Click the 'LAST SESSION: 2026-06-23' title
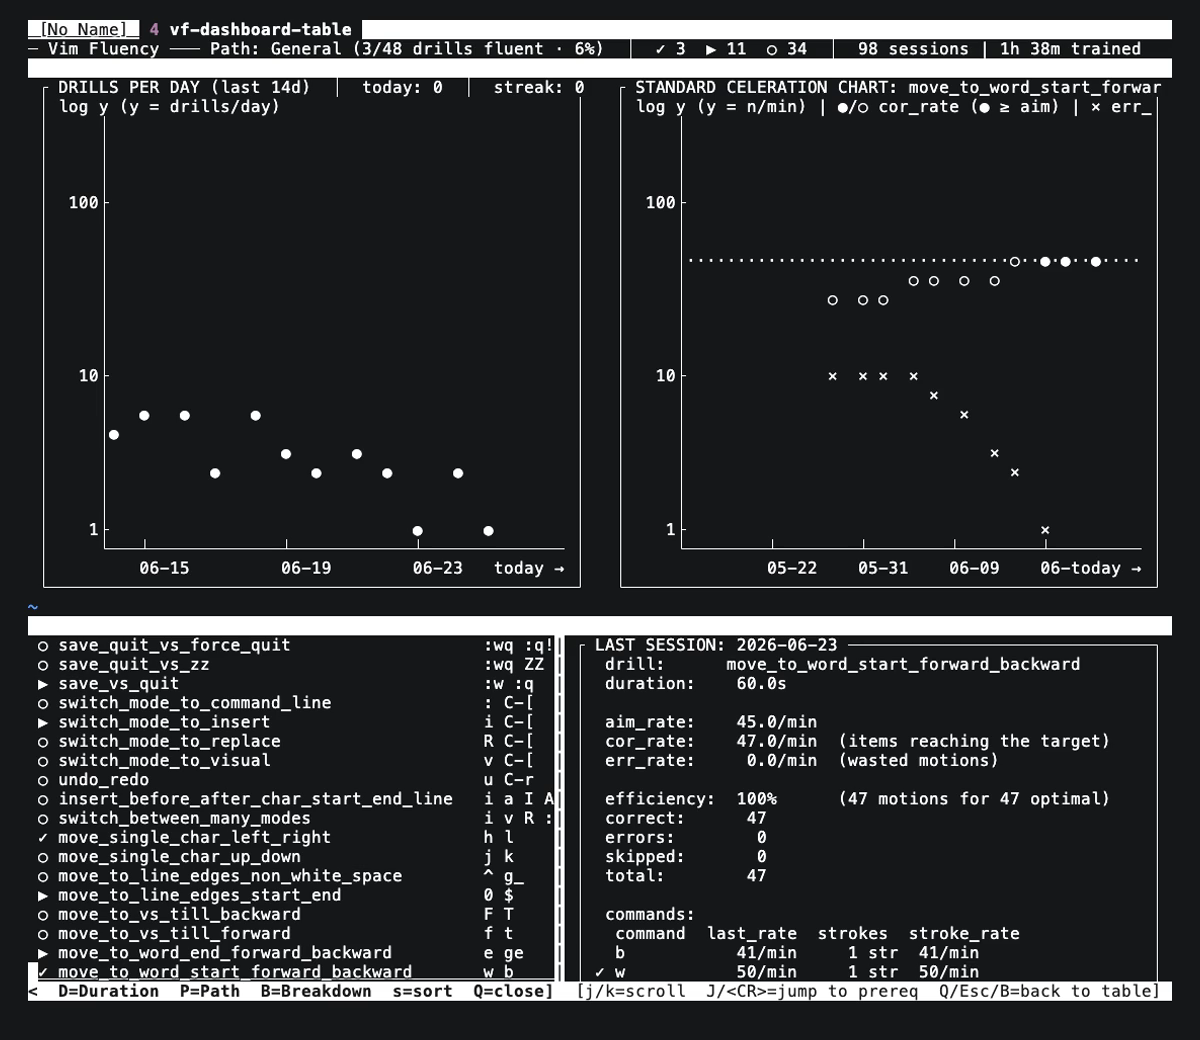Screen dimensions: 1200x1040 [716, 646]
